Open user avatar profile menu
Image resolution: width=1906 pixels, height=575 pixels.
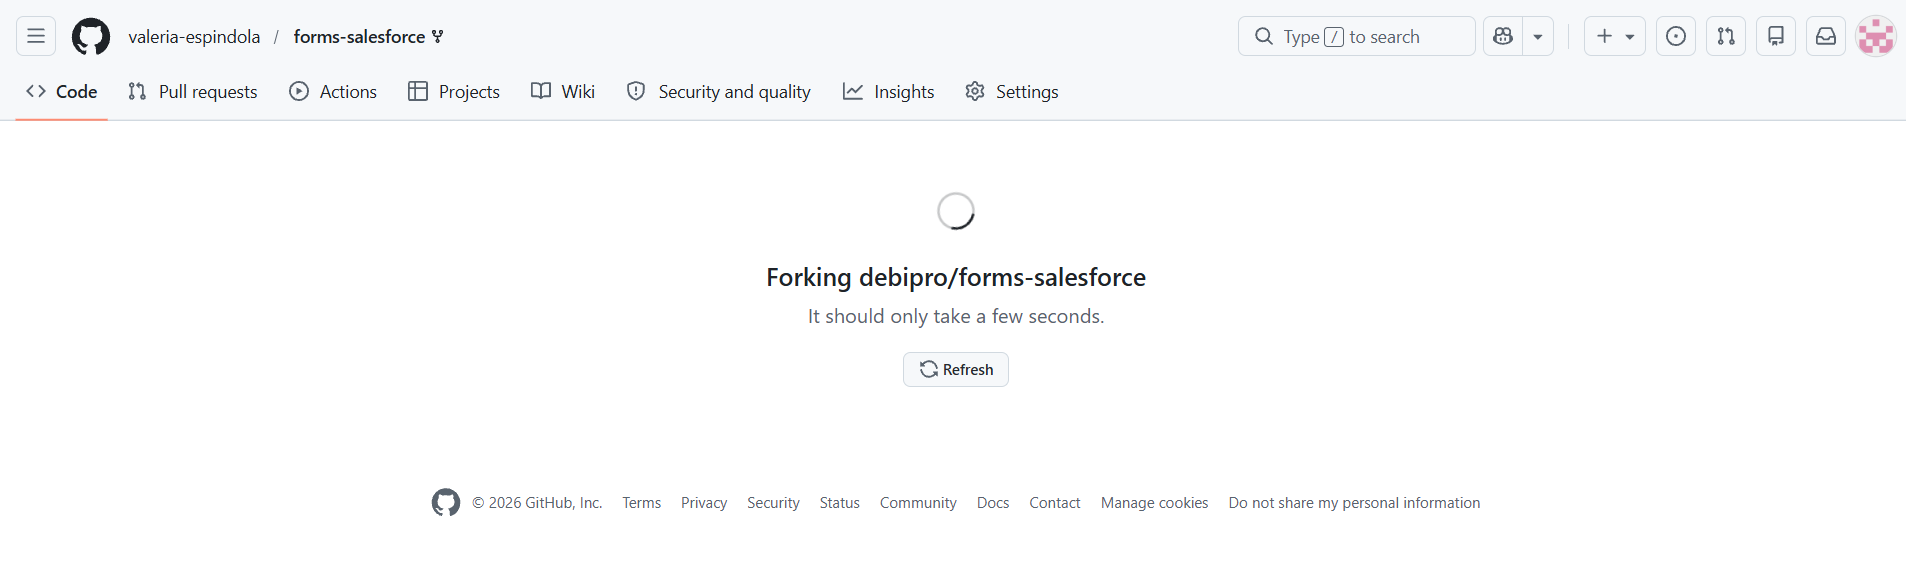point(1876,36)
